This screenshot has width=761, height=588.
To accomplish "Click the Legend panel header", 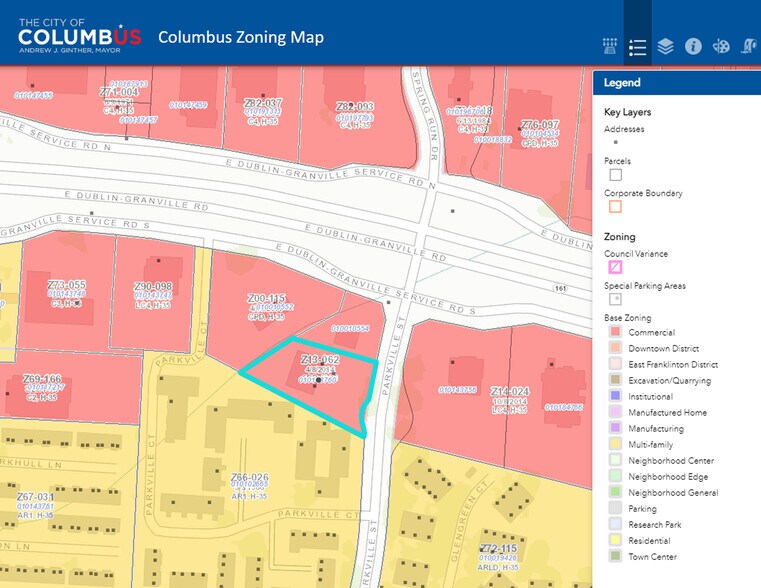I will pos(676,83).
